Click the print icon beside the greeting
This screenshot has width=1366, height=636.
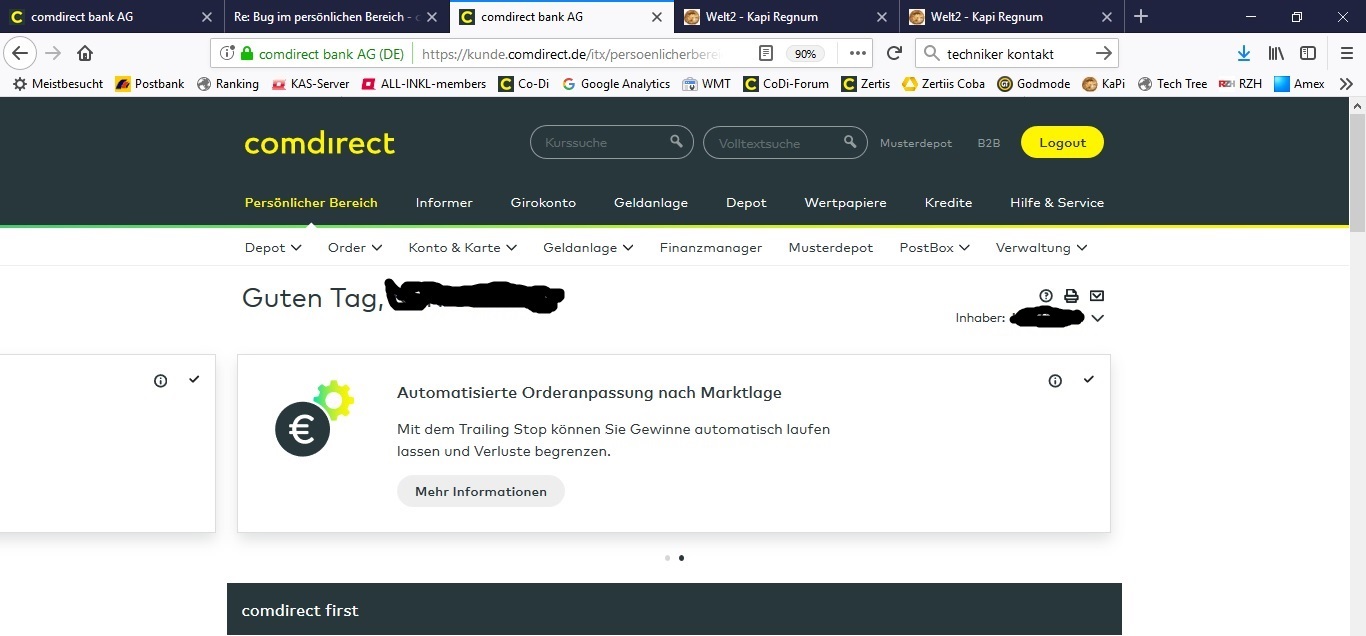(1071, 296)
